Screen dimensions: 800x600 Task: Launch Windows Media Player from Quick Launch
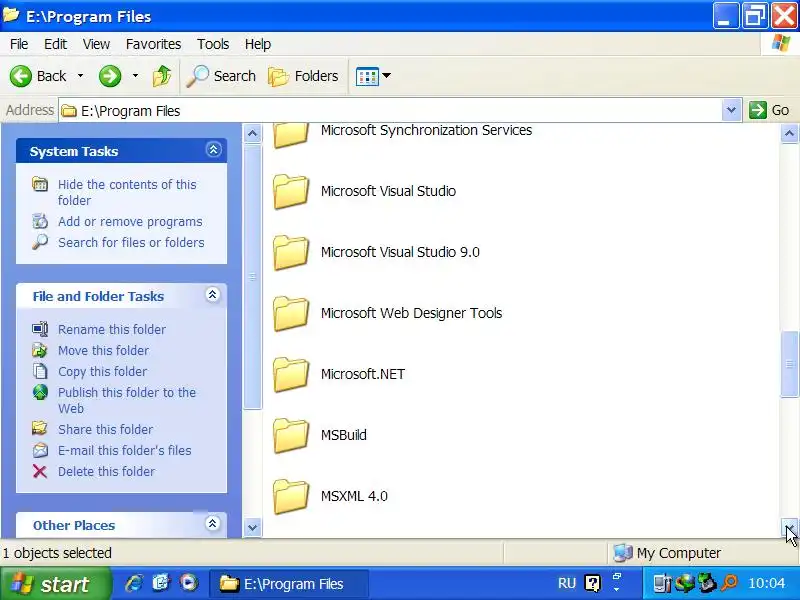pos(189,583)
